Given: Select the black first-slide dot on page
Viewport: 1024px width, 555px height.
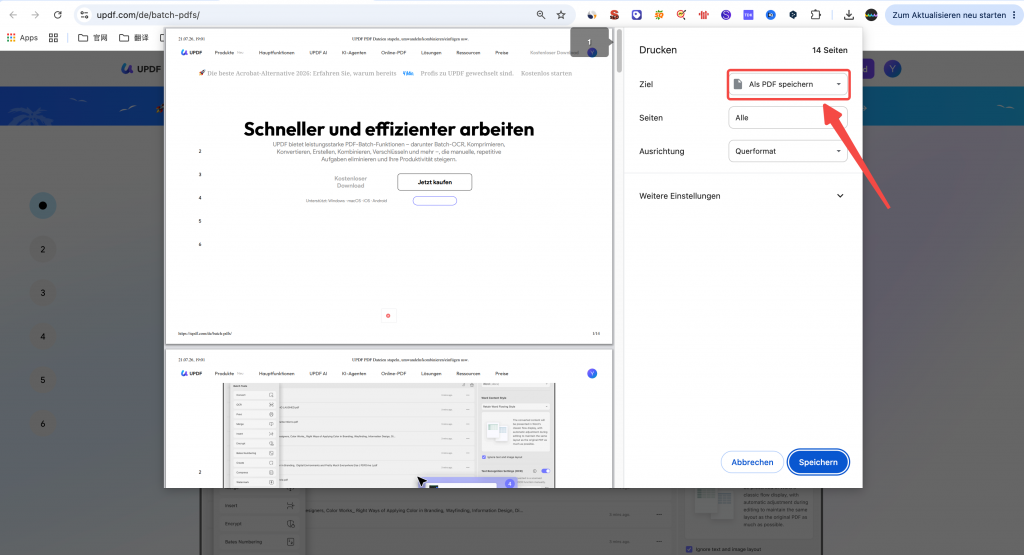Looking at the screenshot, I should tap(43, 206).
